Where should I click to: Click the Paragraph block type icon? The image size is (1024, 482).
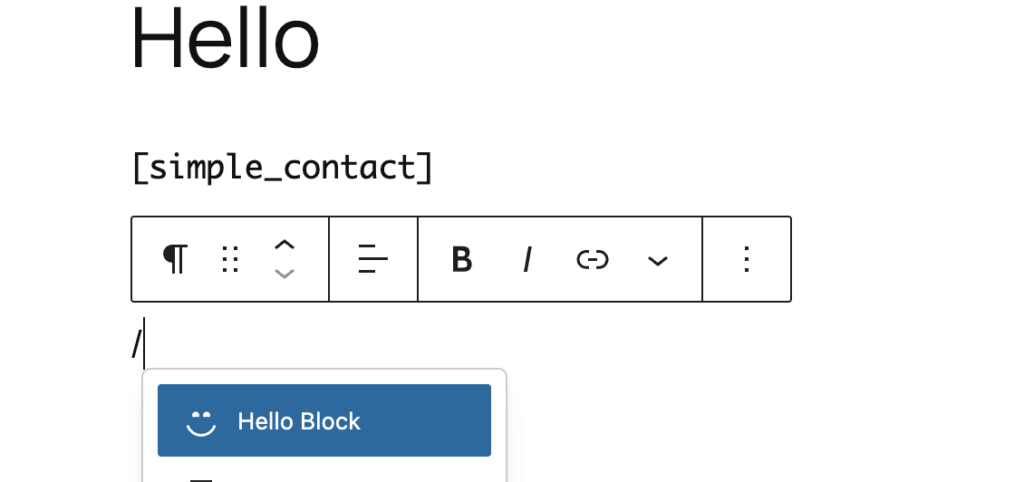(x=175, y=259)
